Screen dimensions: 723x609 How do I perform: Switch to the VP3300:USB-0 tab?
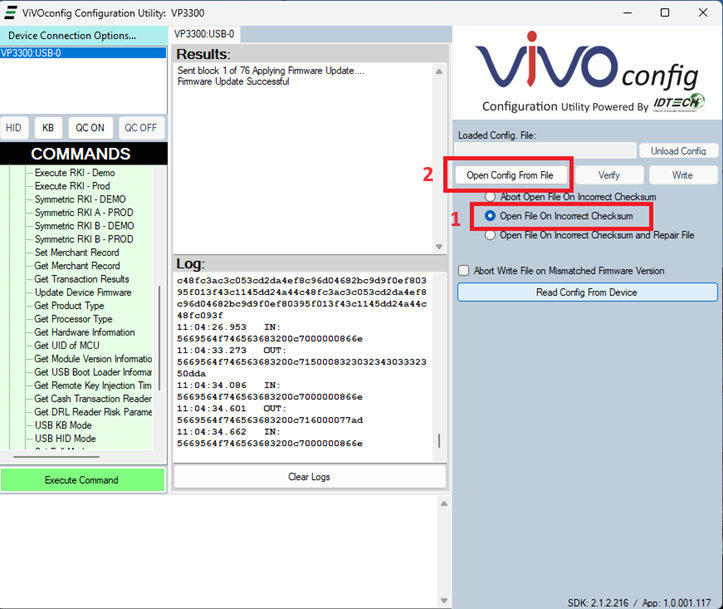[x=204, y=34]
